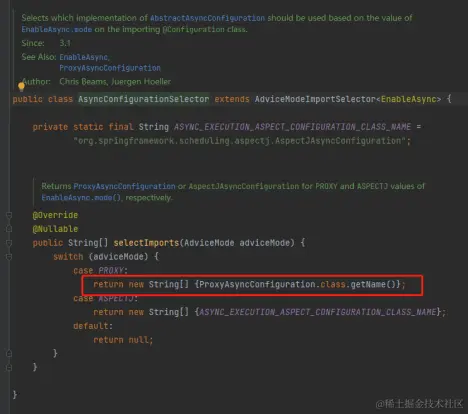This screenshot has height=414, width=468.
Task: Follow EnableAsync link under See Also
Action: [85, 57]
